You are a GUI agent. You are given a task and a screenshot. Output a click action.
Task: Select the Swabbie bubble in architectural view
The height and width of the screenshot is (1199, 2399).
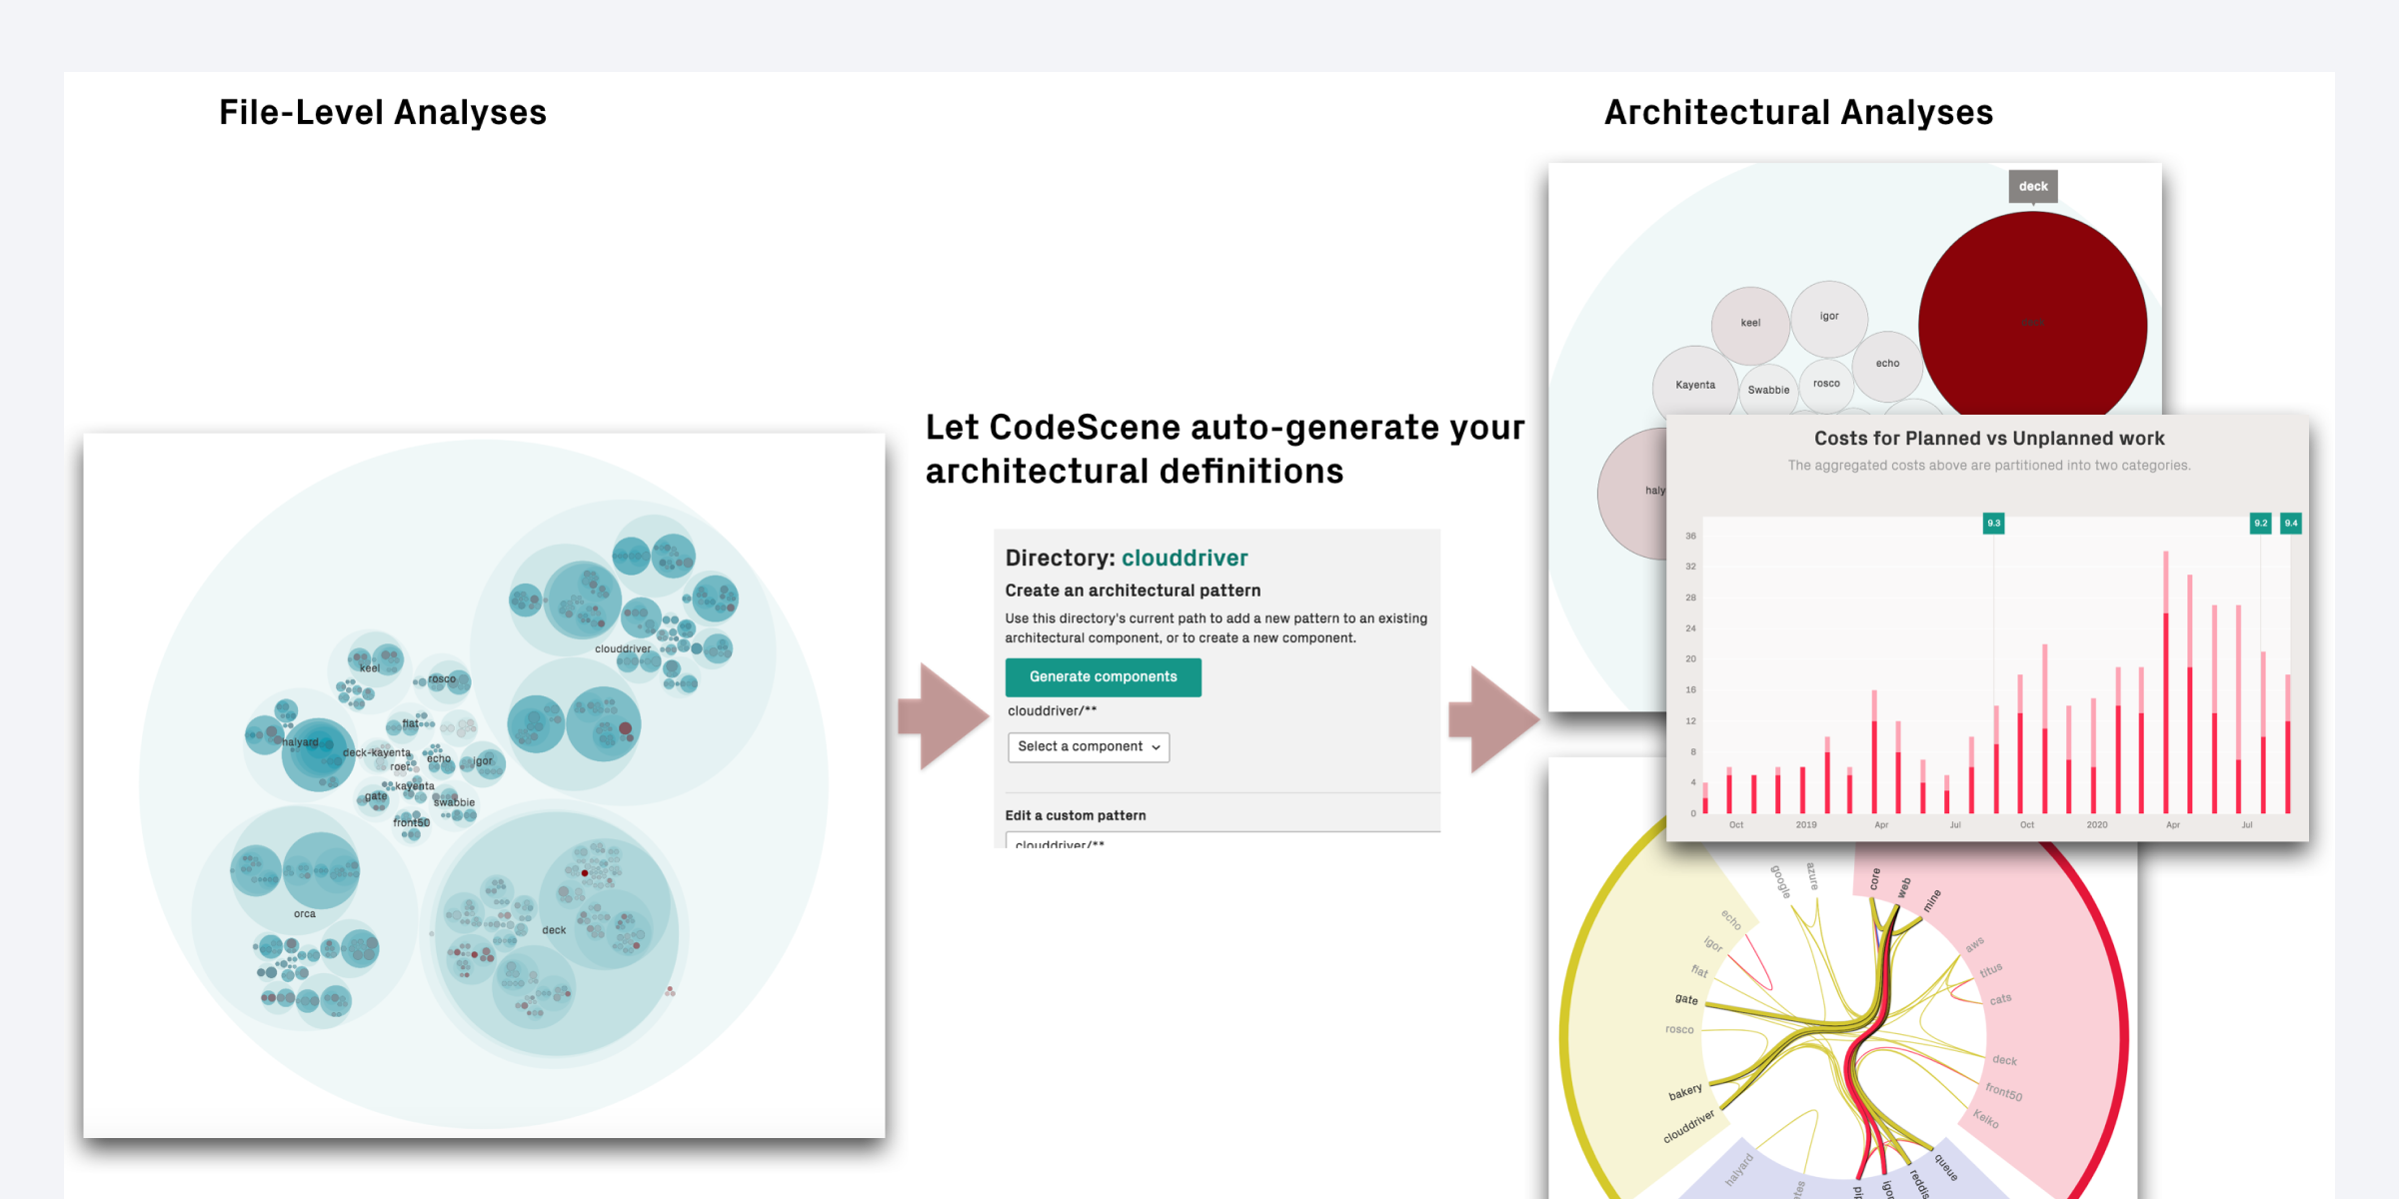[1768, 390]
